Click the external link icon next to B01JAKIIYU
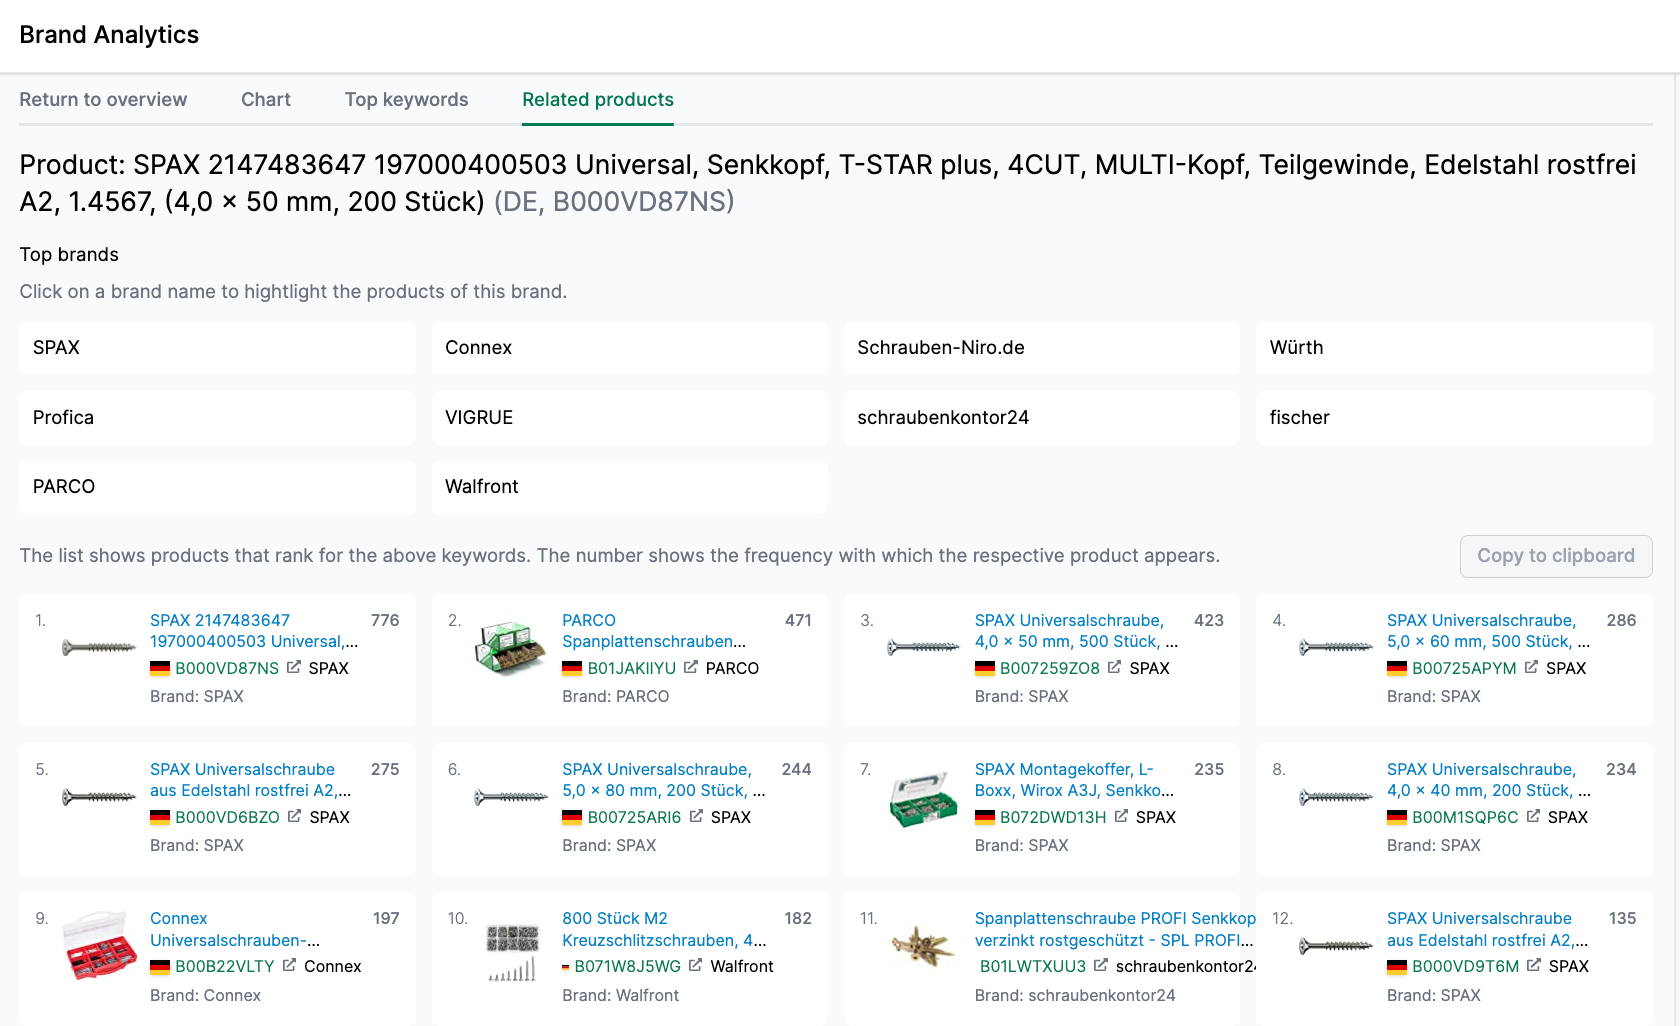The width and height of the screenshot is (1680, 1026). tap(692, 667)
